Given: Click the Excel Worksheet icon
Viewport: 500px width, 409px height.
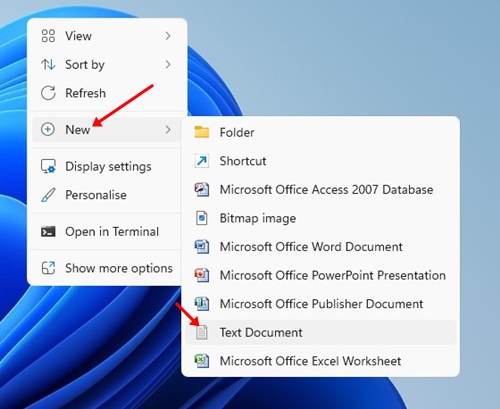Looking at the screenshot, I should 202,361.
